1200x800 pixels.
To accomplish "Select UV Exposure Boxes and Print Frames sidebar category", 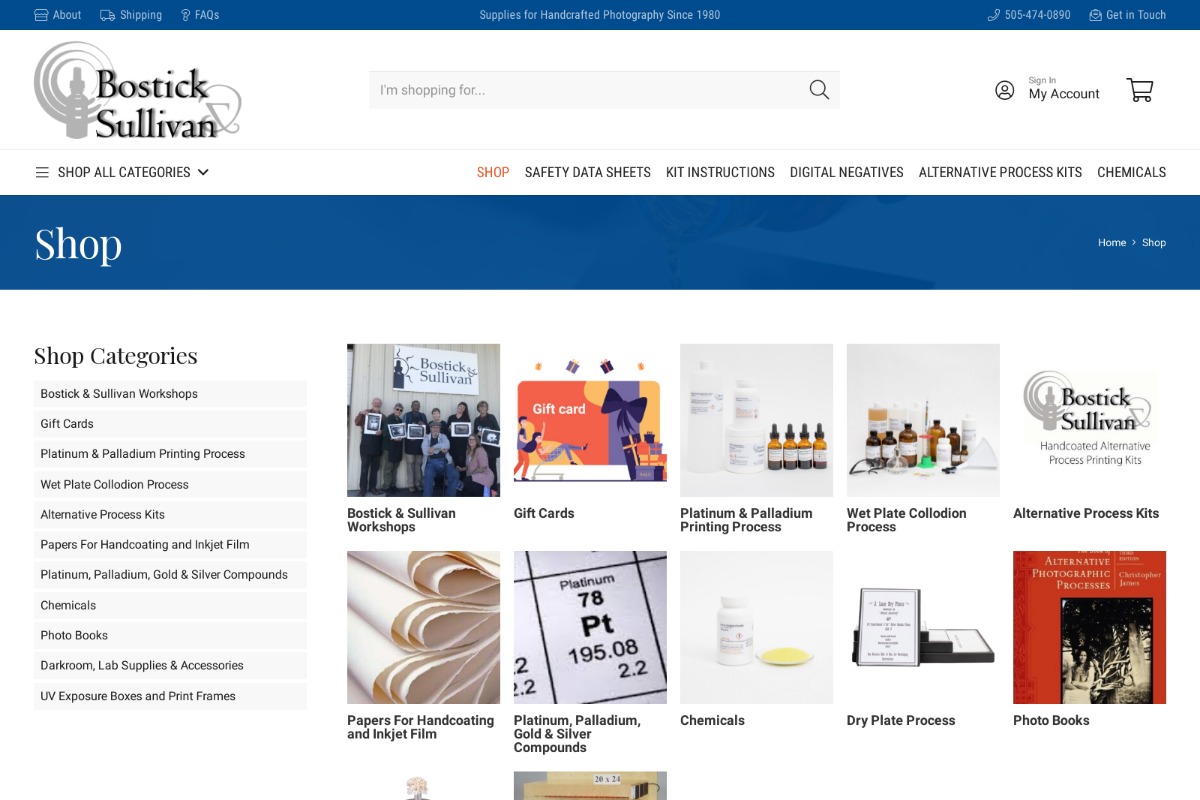I will click(x=170, y=696).
